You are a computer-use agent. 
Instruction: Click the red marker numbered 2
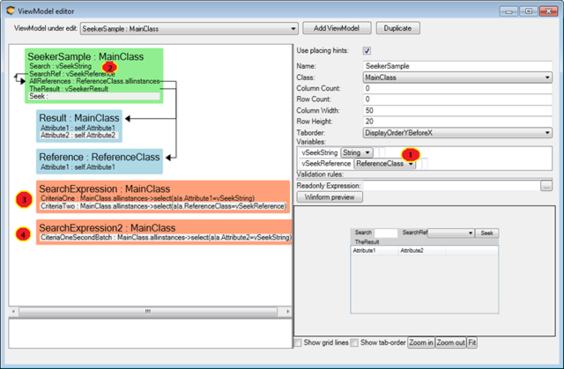[x=110, y=67]
